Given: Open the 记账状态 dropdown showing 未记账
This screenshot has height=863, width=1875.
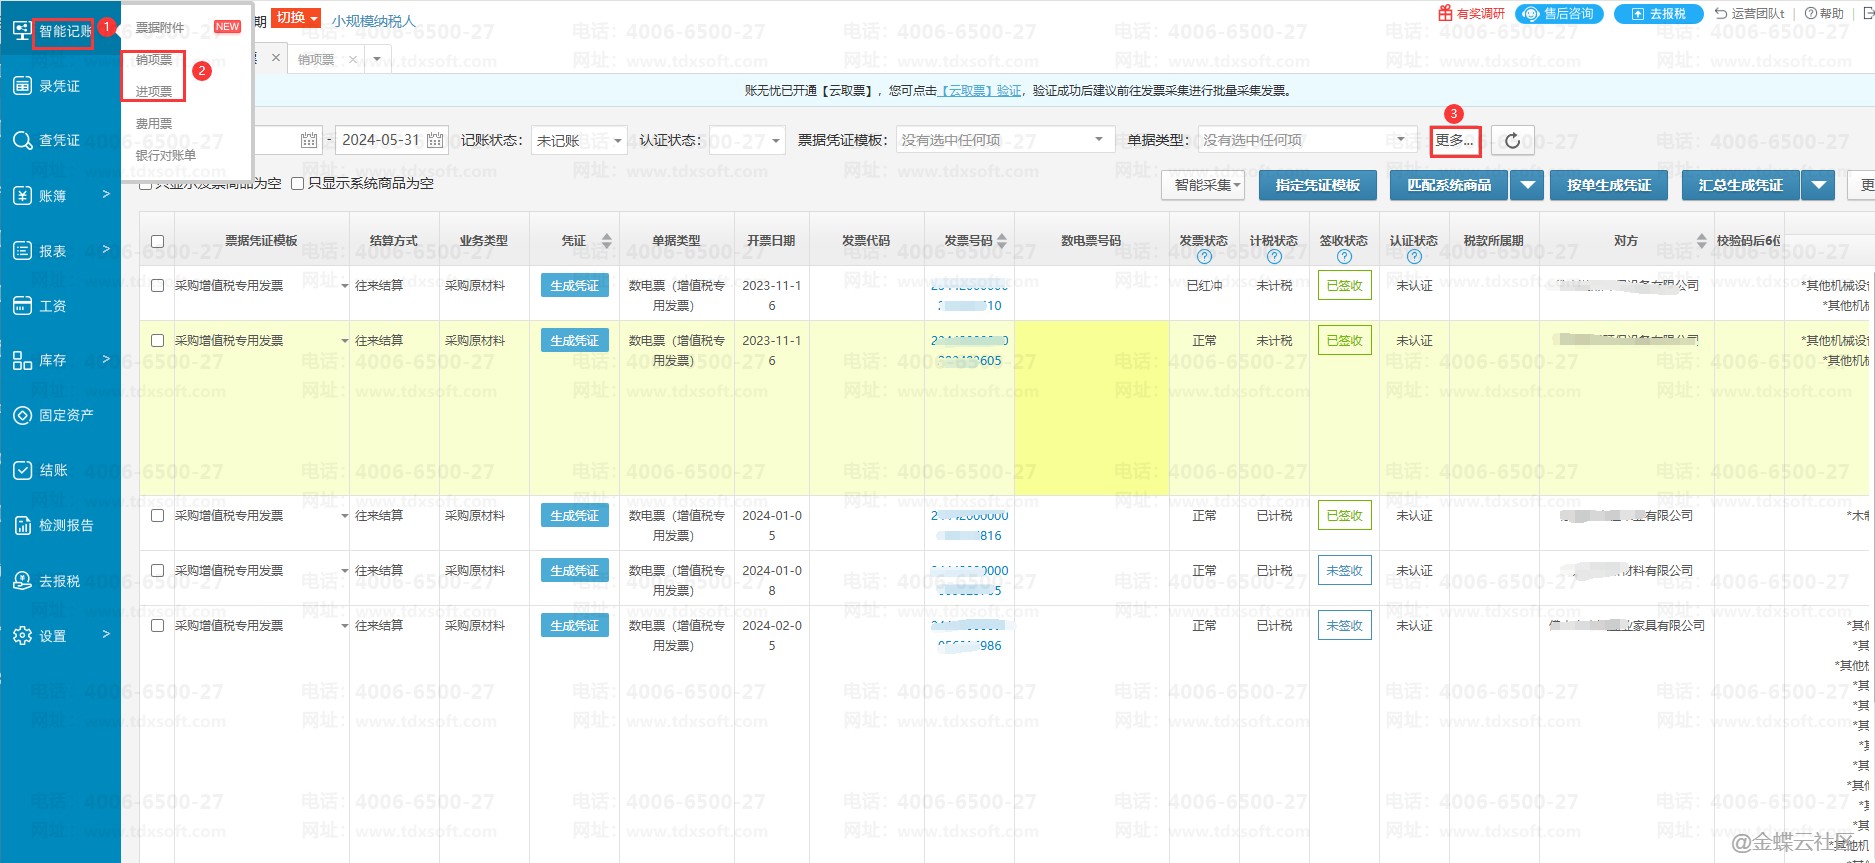Looking at the screenshot, I should pyautogui.click(x=578, y=141).
